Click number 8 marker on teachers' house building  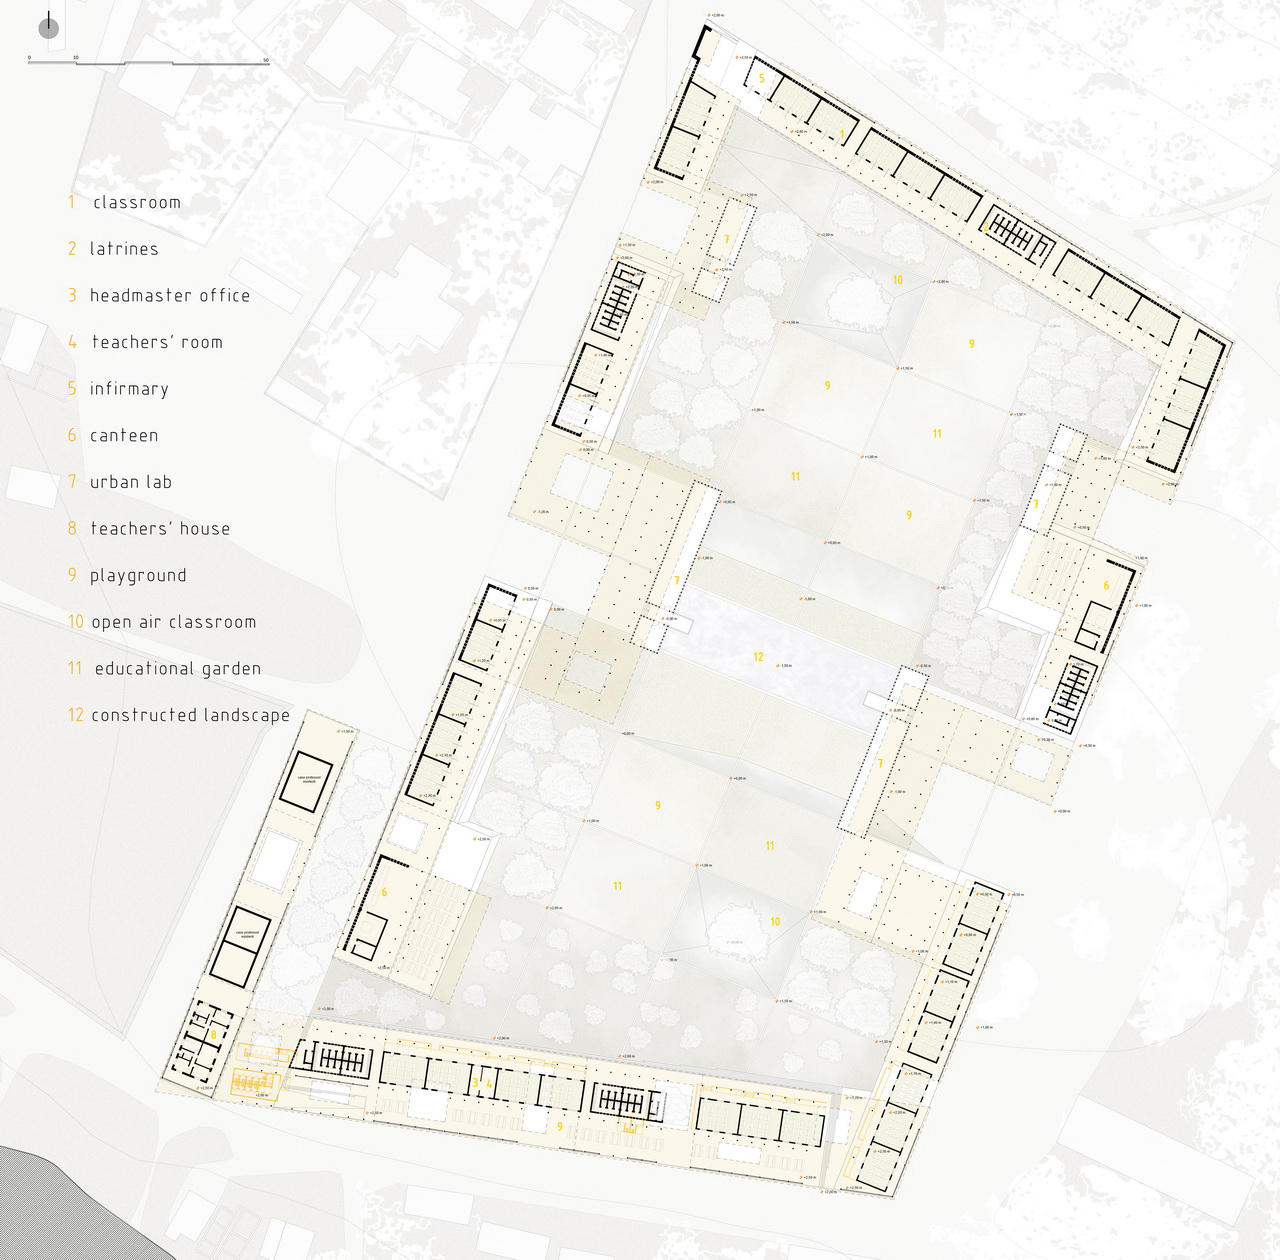pos(214,1034)
